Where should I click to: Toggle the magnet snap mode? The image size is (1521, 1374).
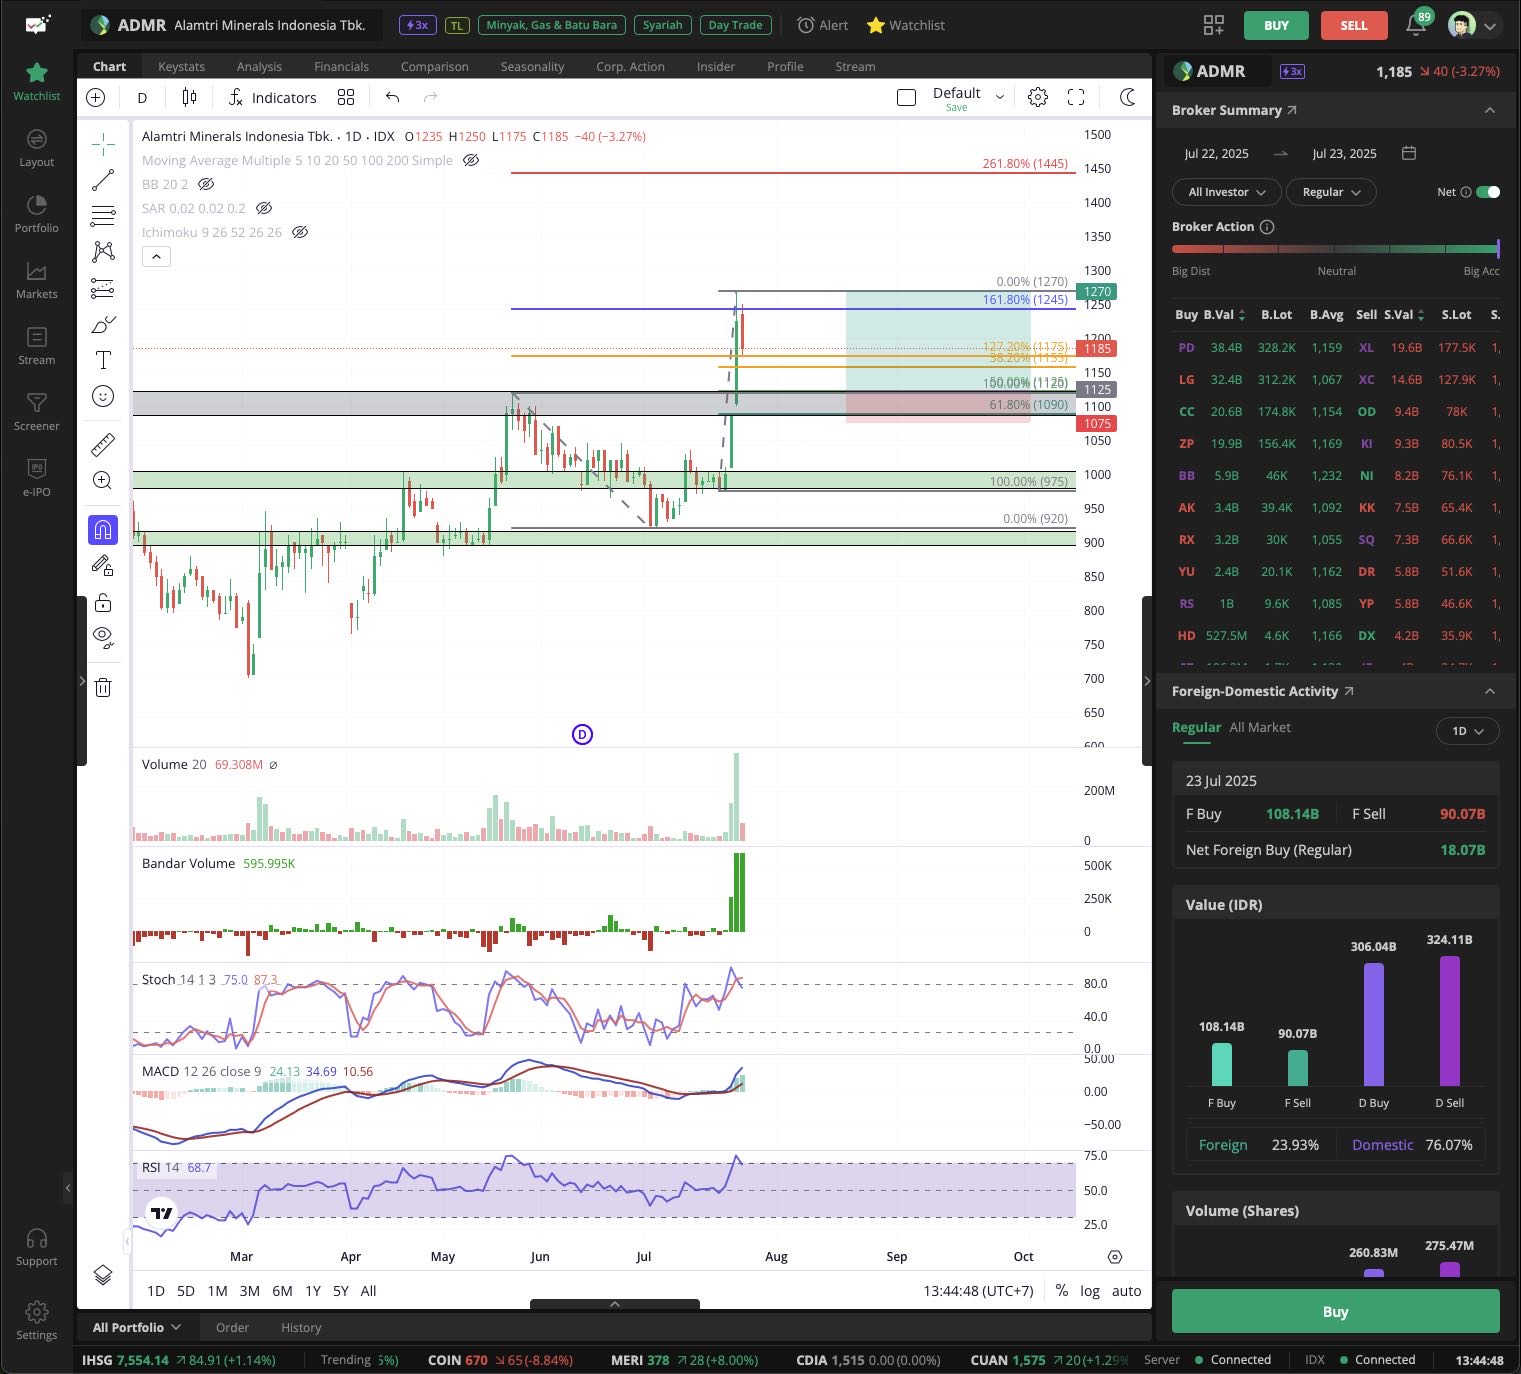[103, 530]
